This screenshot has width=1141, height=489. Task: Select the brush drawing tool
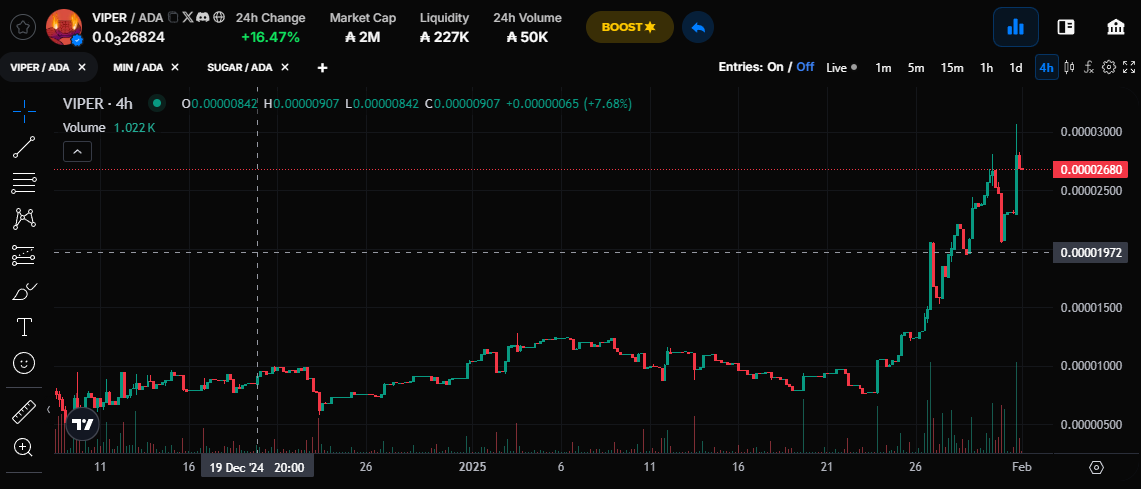[24, 291]
